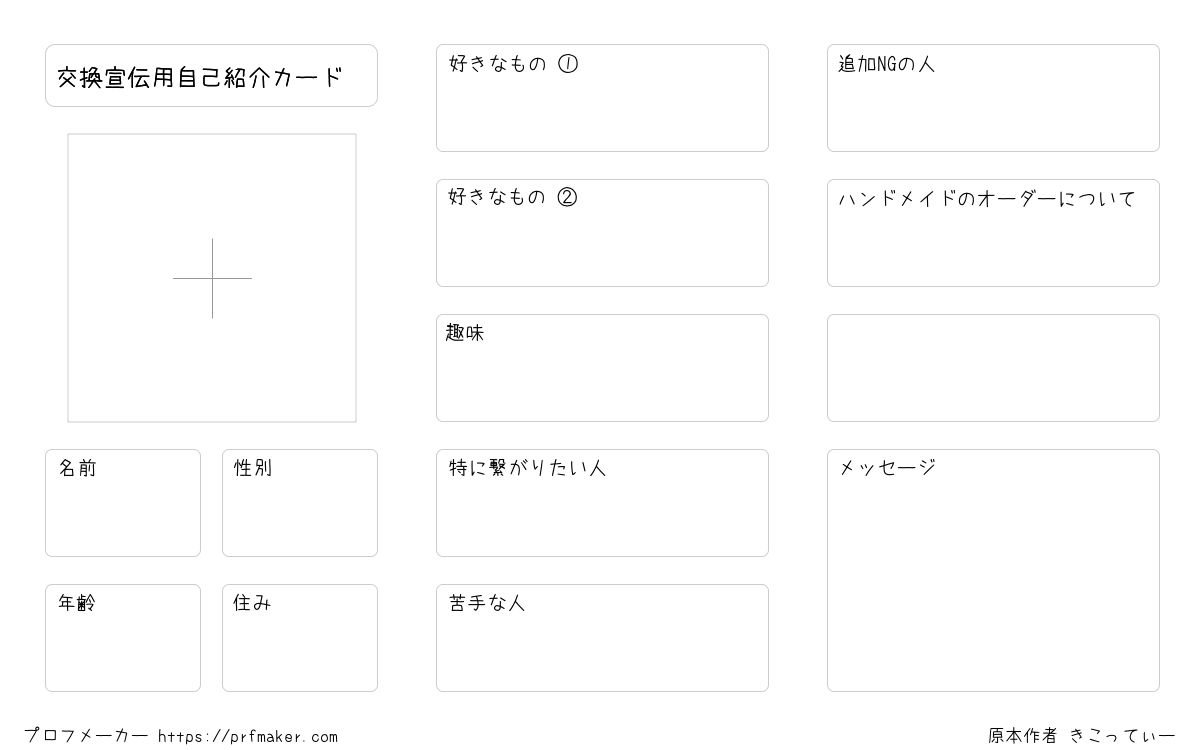The height and width of the screenshot is (750, 1200).
Task: Select the 苦手な人 box
Action: [x=602, y=638]
